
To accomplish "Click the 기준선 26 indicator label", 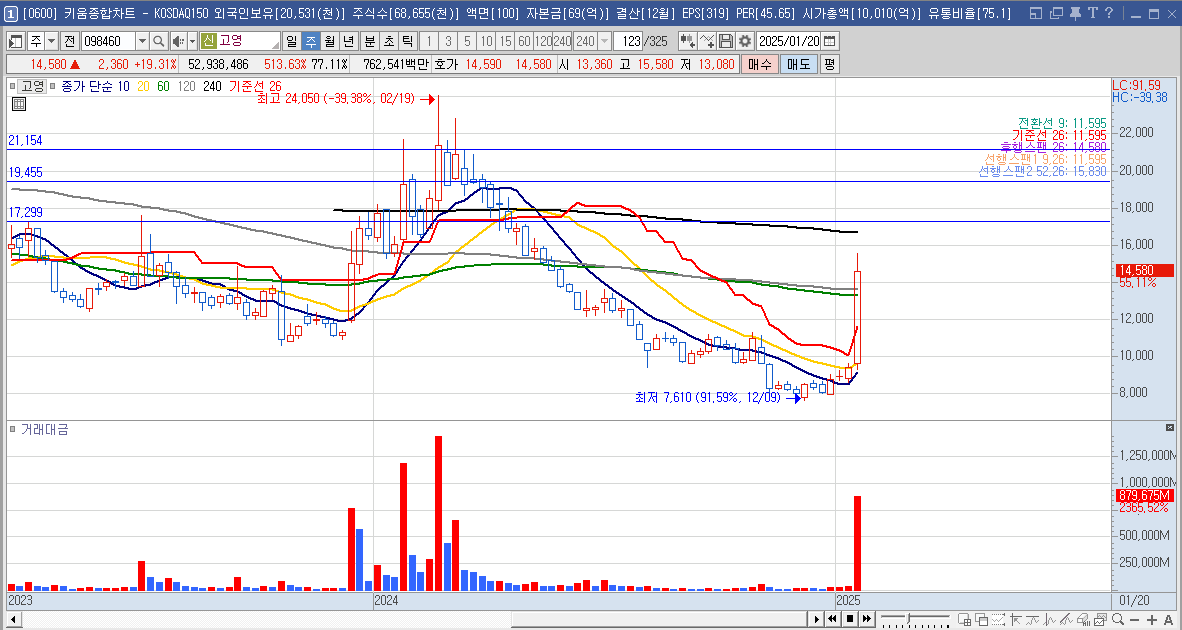I will pyautogui.click(x=254, y=87).
